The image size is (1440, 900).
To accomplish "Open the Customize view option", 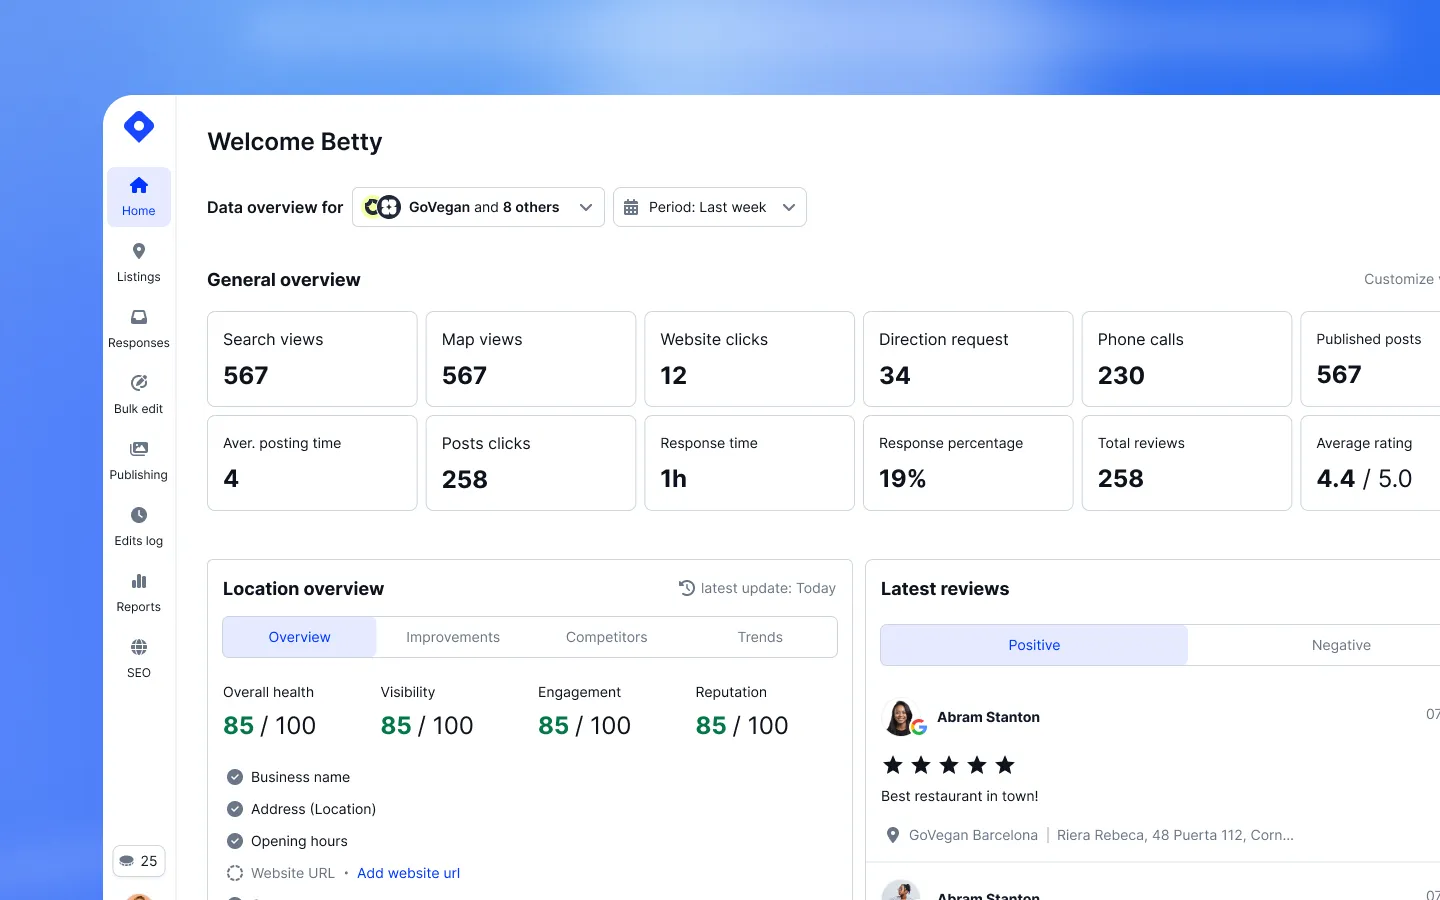I will pyautogui.click(x=1399, y=279).
